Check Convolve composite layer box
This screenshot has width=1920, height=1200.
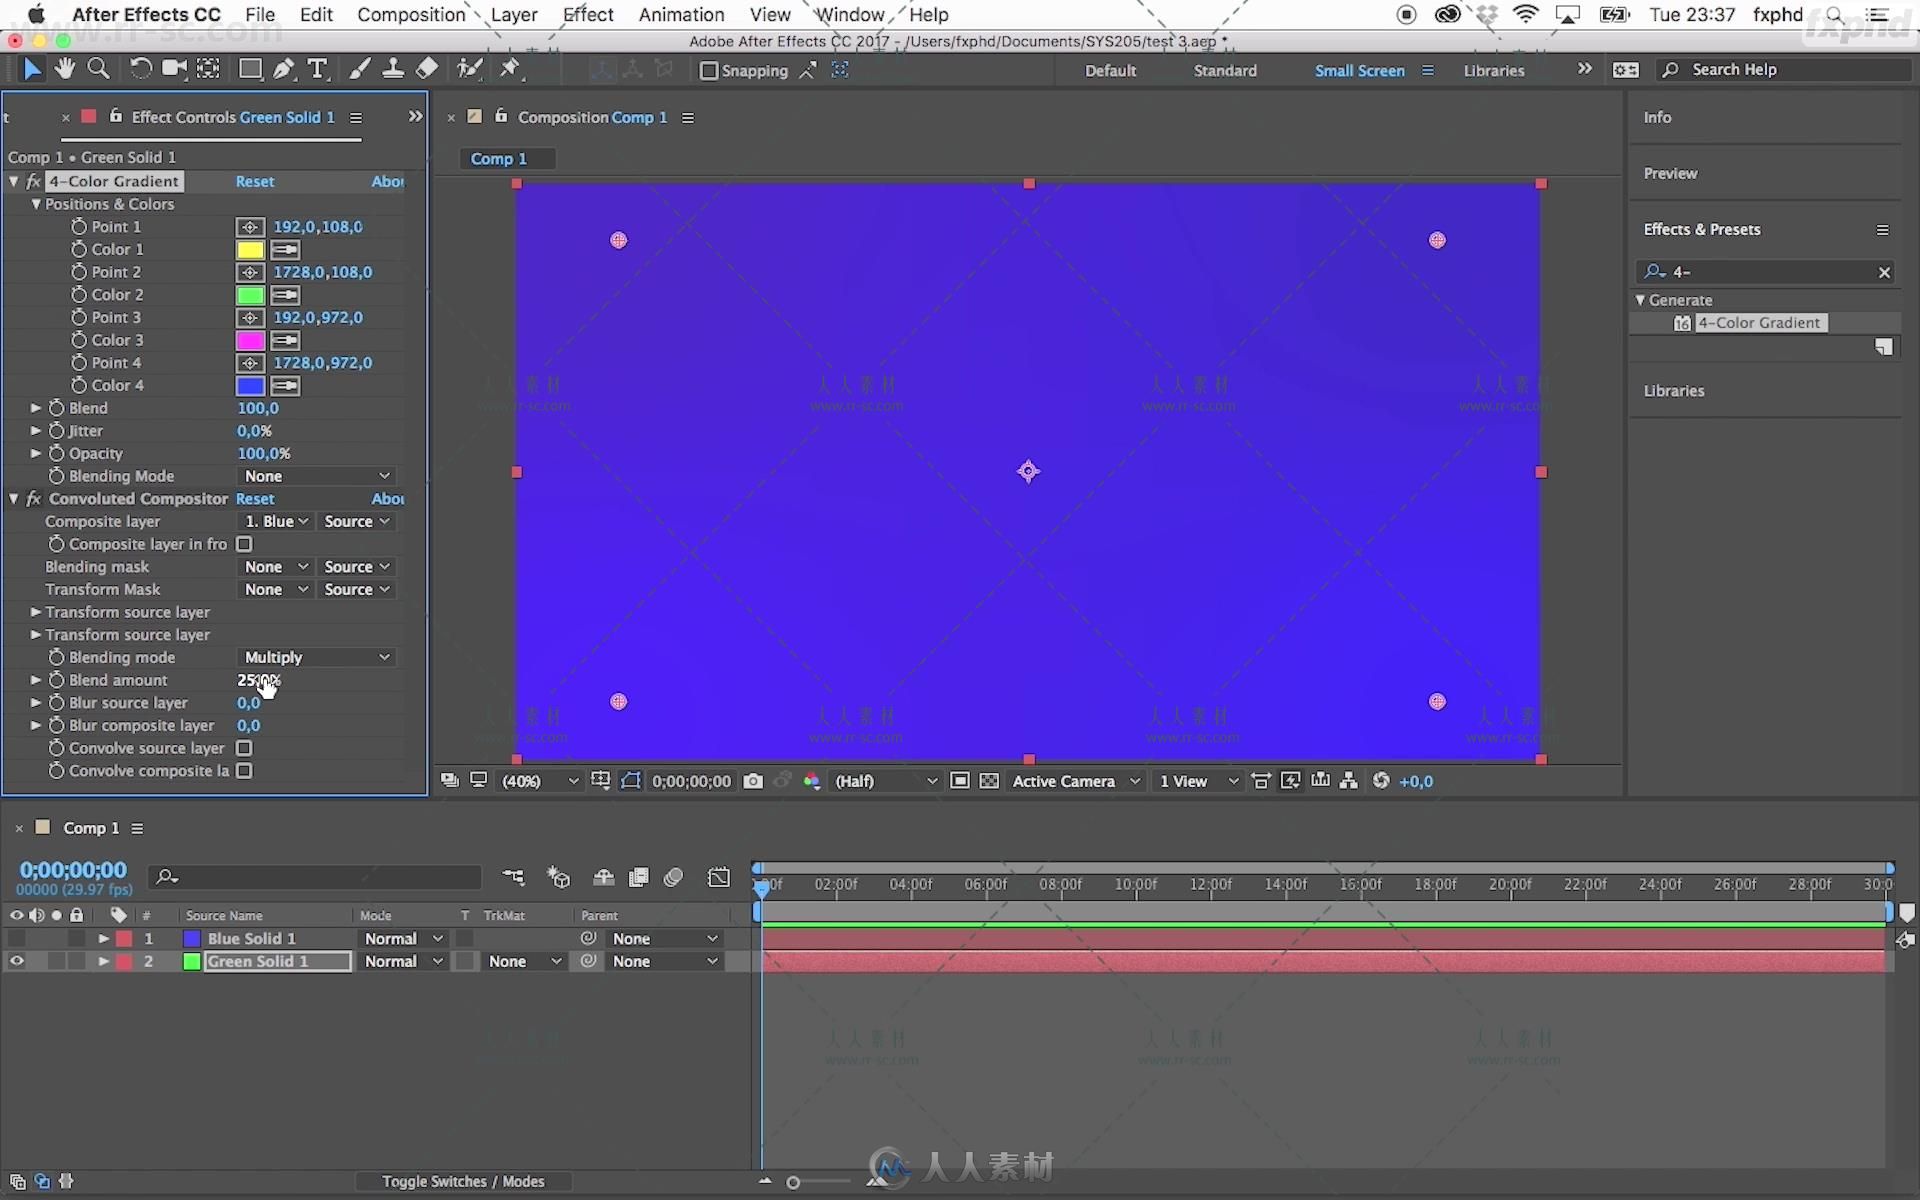(244, 771)
